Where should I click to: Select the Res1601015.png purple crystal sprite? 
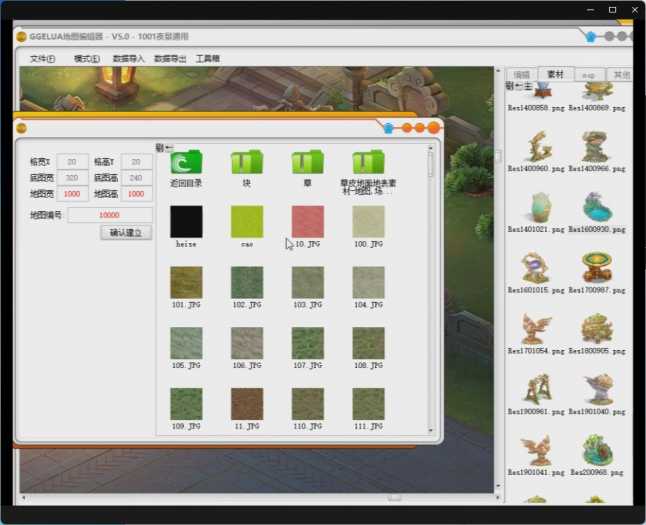[535, 268]
